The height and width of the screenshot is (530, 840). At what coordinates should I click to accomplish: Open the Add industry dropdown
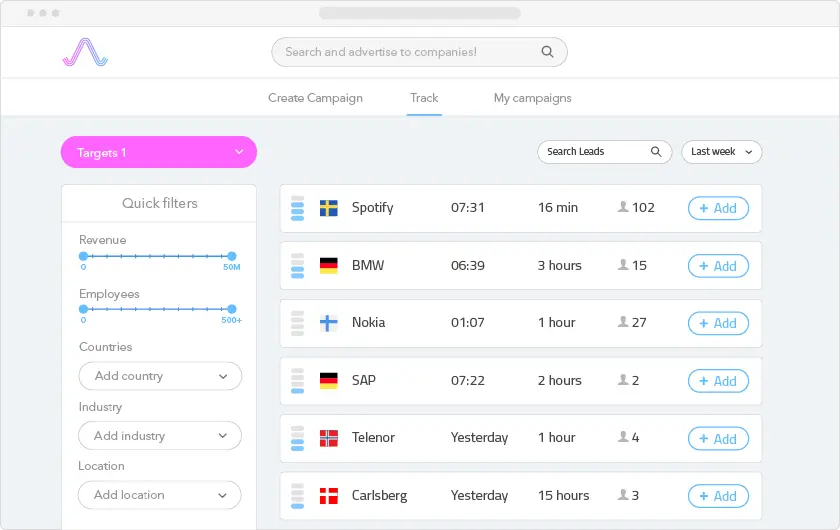coord(160,436)
